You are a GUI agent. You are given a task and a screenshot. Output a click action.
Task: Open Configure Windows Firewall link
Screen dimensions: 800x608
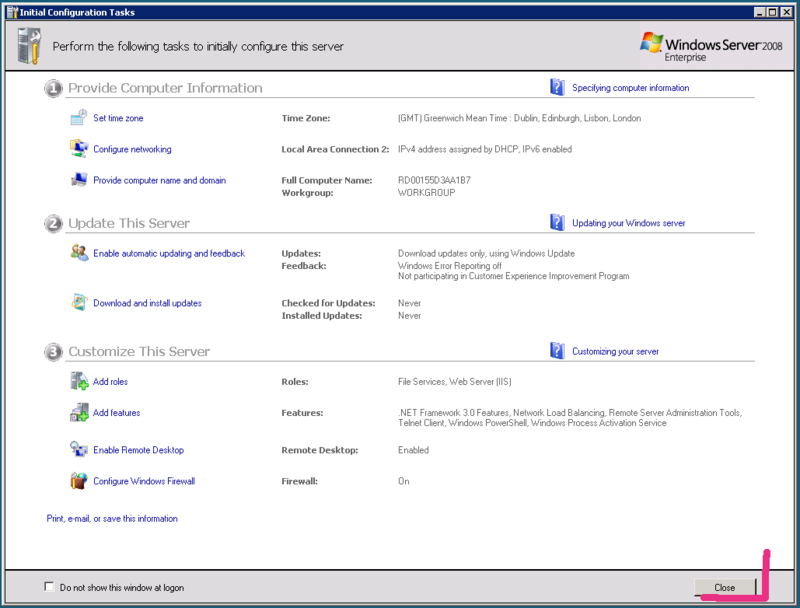[144, 481]
